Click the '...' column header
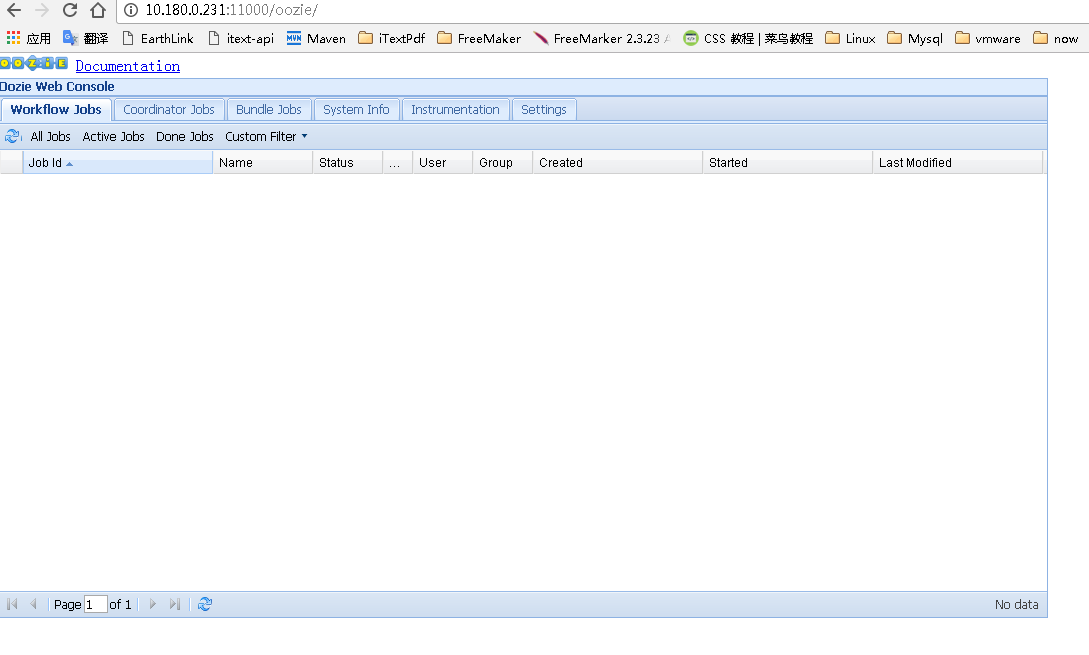 [x=397, y=163]
